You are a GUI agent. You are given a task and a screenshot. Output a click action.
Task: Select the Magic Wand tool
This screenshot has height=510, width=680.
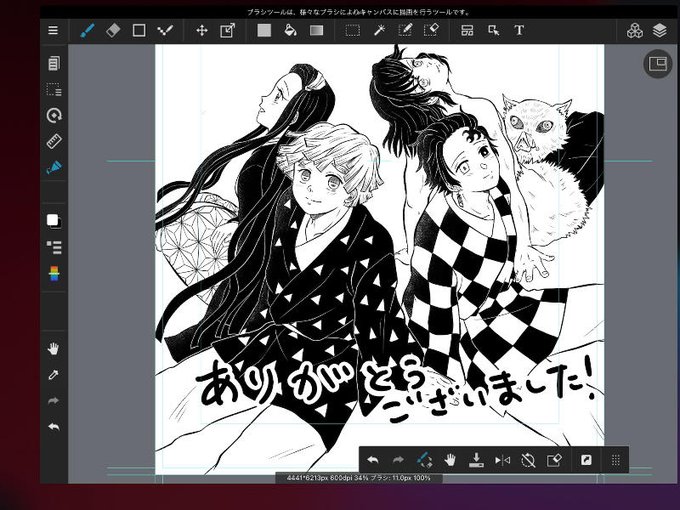tap(379, 30)
